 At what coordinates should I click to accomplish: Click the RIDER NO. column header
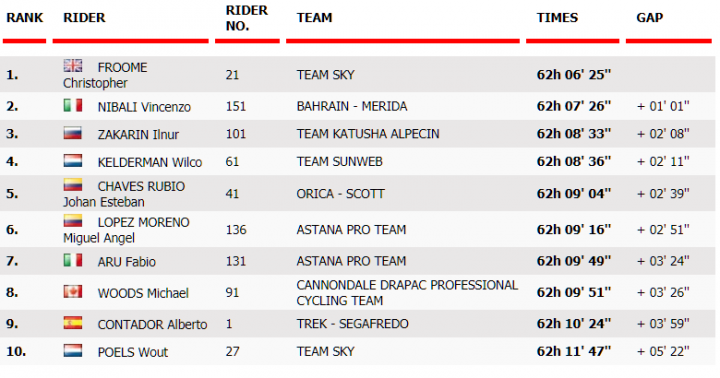[247, 18]
